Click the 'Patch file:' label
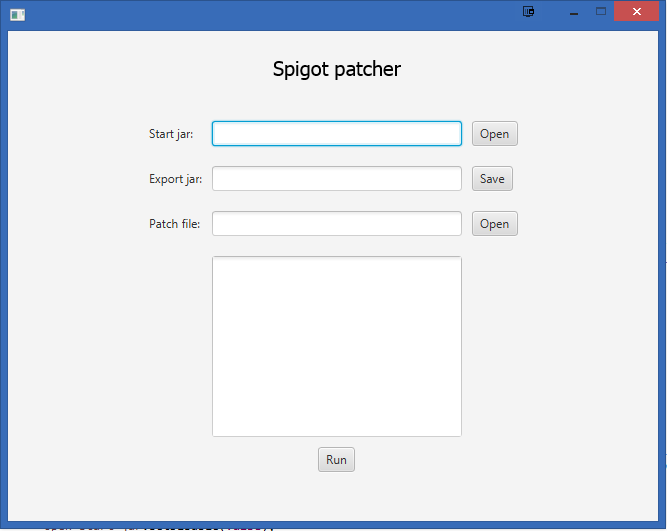This screenshot has height=531, width=667. coord(174,224)
